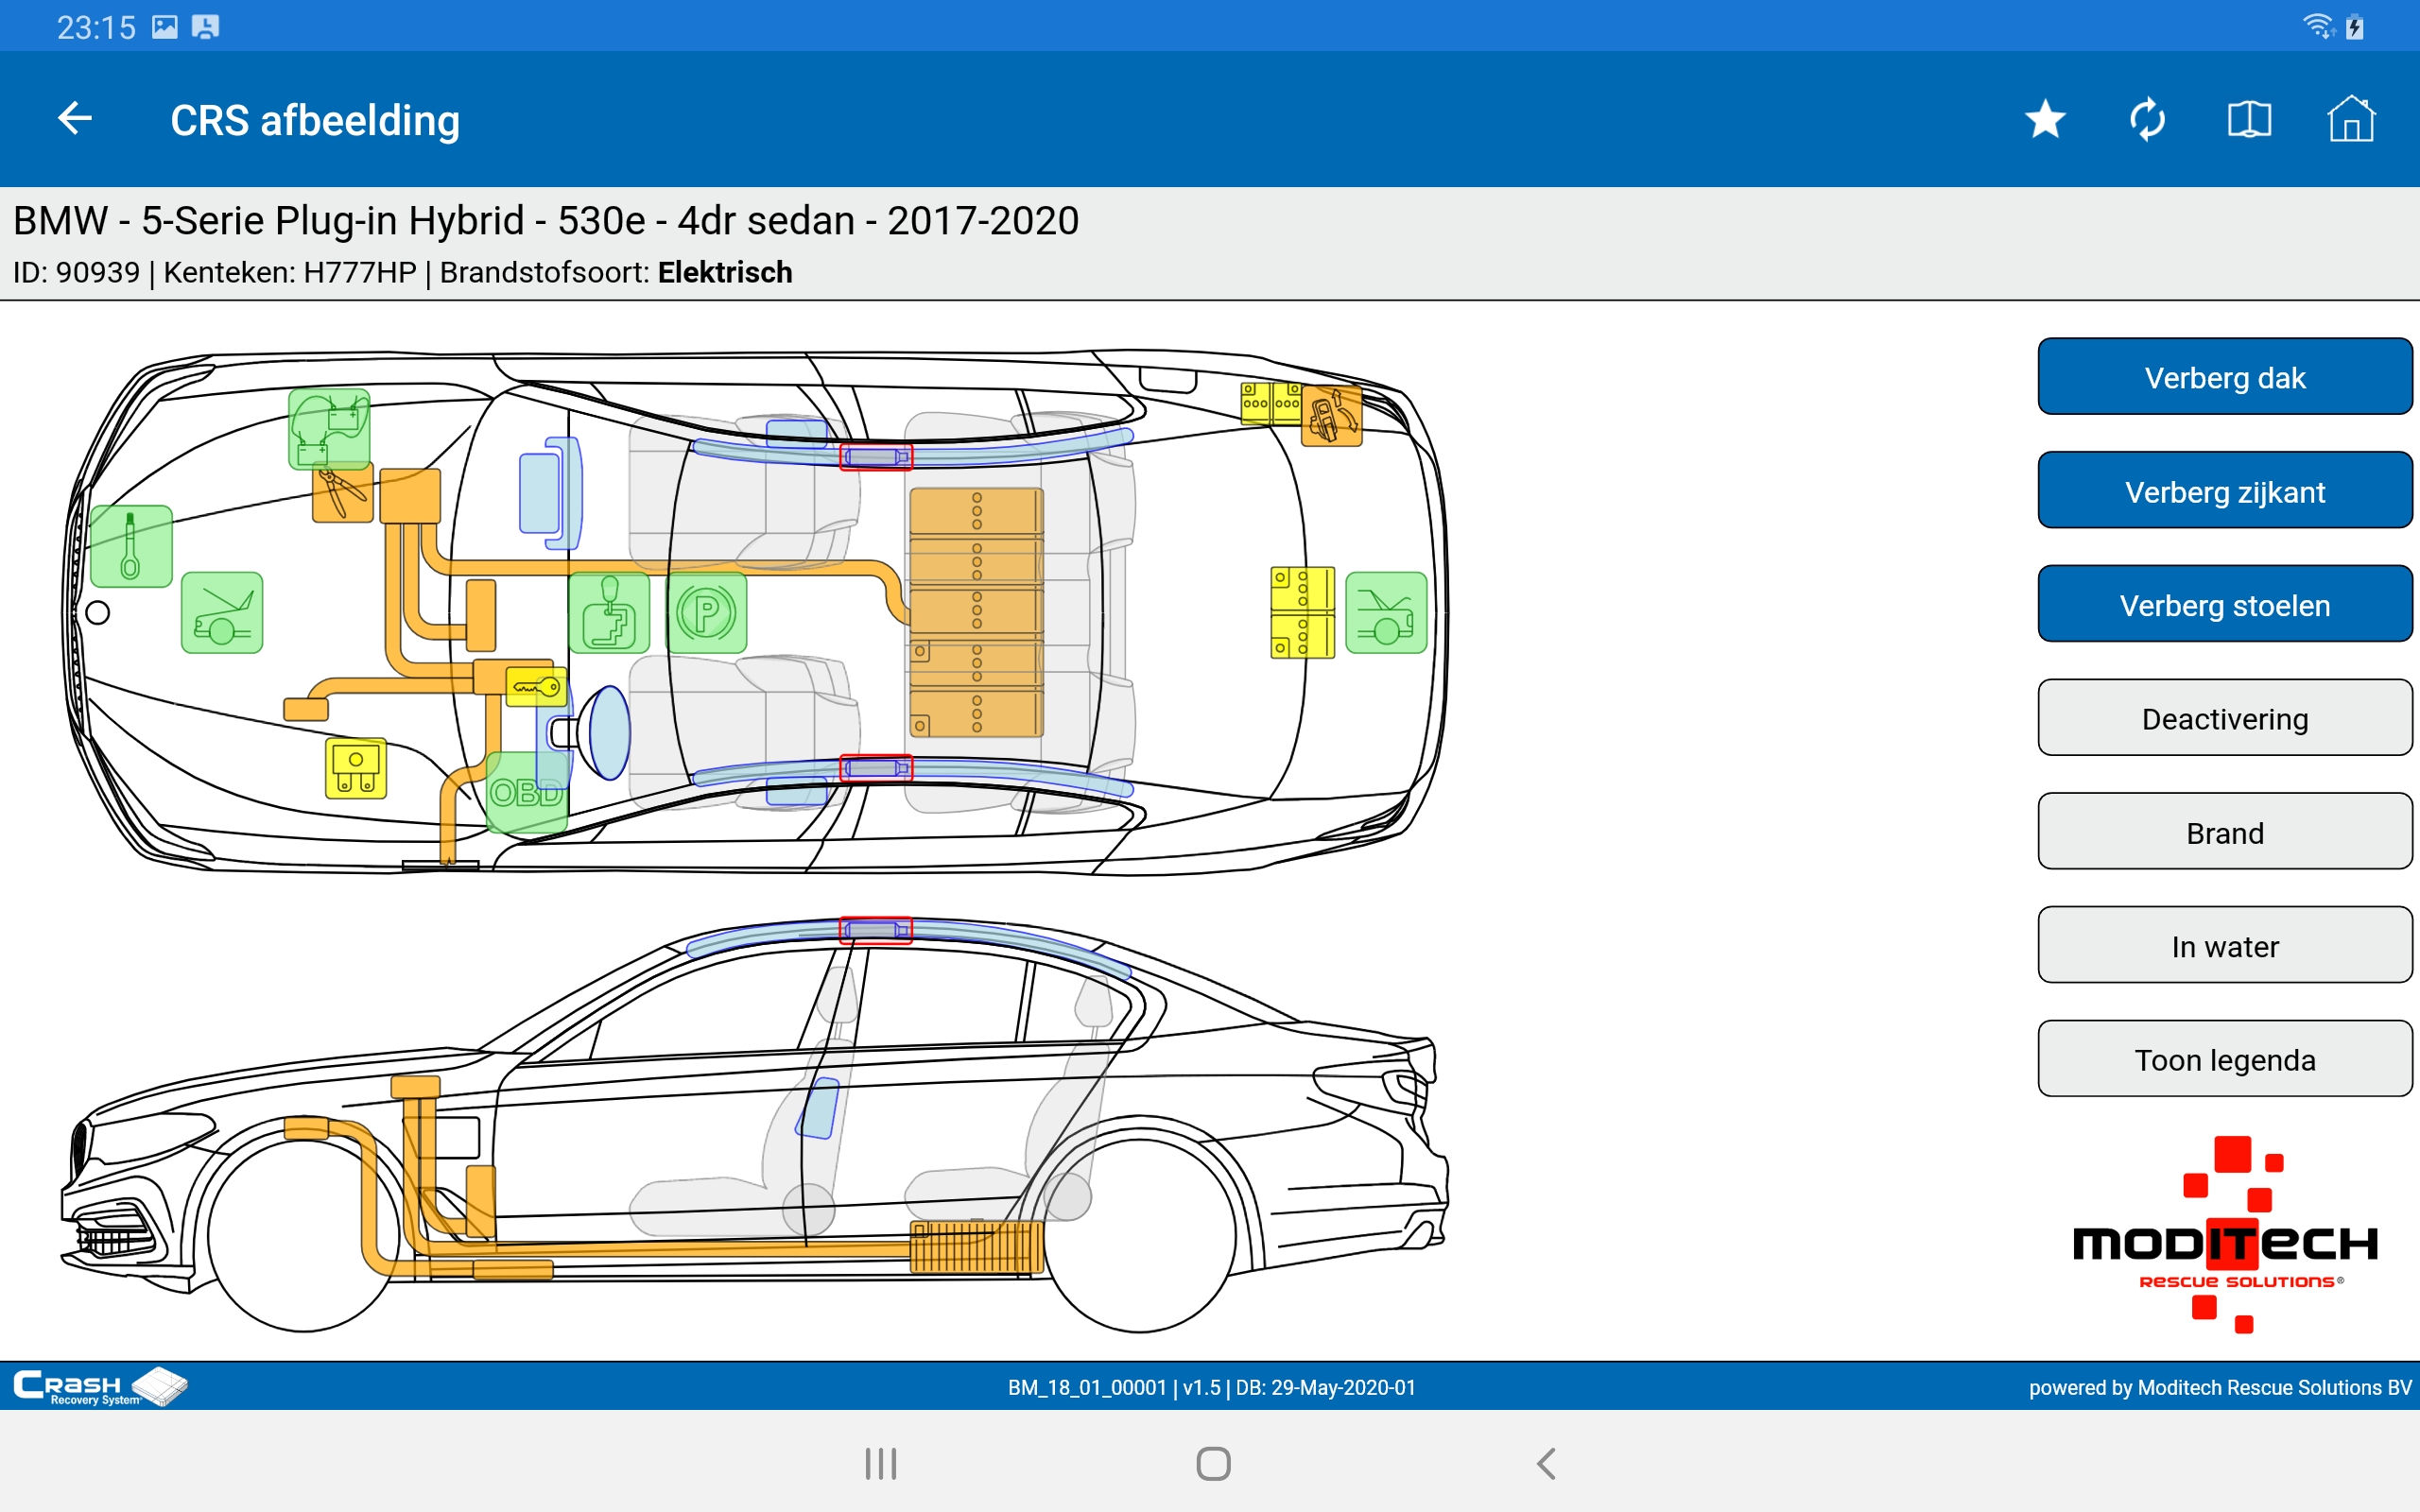Image resolution: width=2420 pixels, height=1512 pixels.
Task: Select the green parking brake P icon
Action: coord(706,613)
